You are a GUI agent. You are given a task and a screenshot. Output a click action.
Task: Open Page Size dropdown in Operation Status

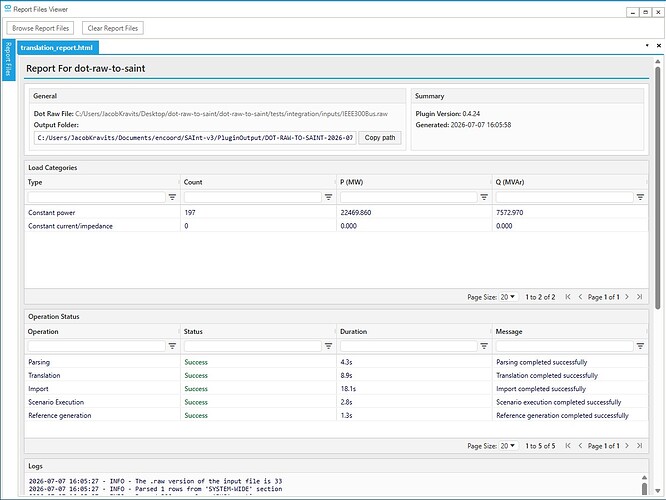(x=508, y=446)
